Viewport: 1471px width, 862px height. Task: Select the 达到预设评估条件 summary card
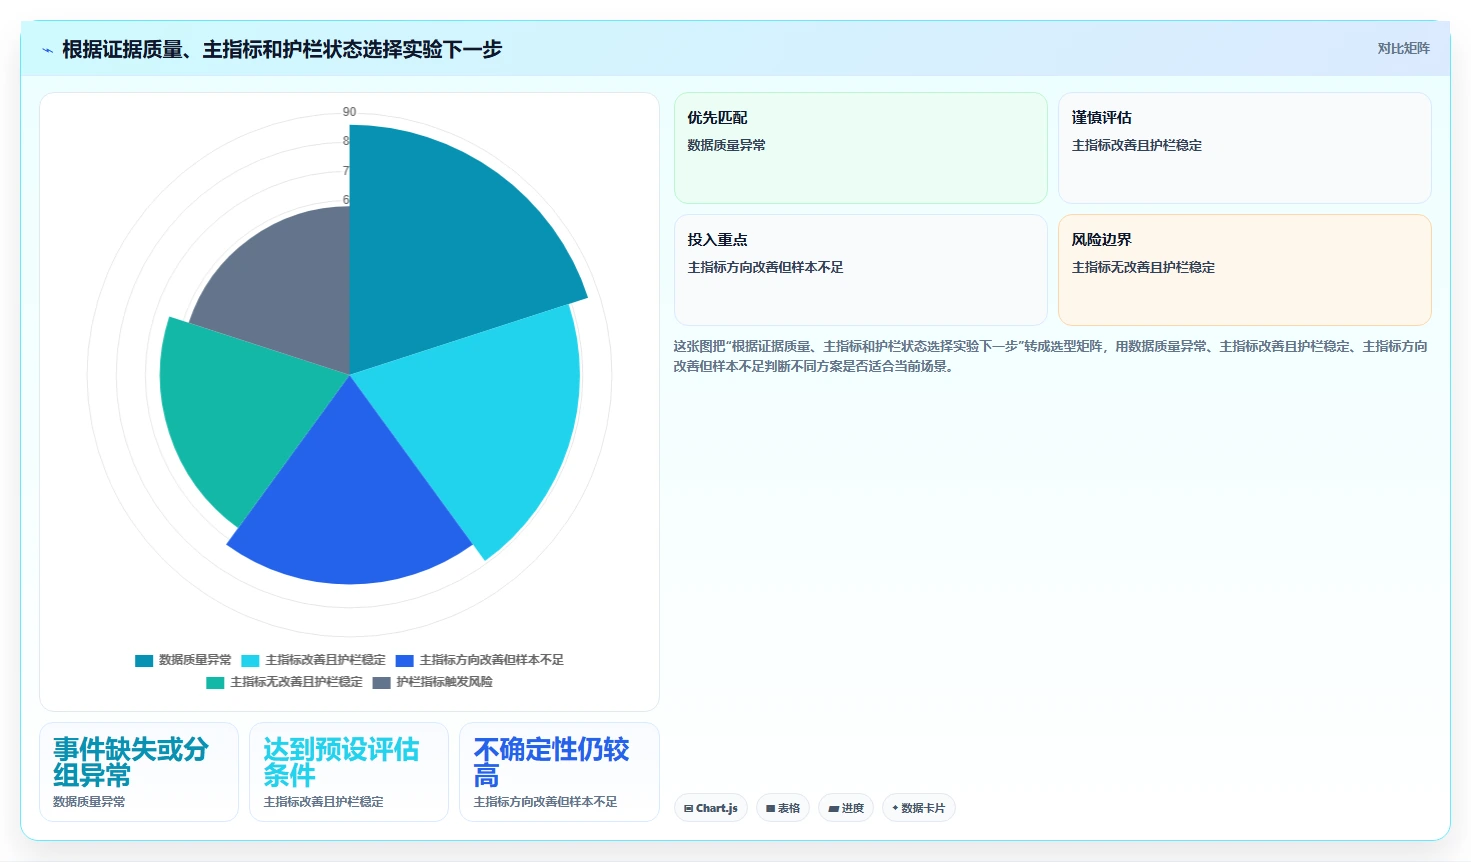349,772
